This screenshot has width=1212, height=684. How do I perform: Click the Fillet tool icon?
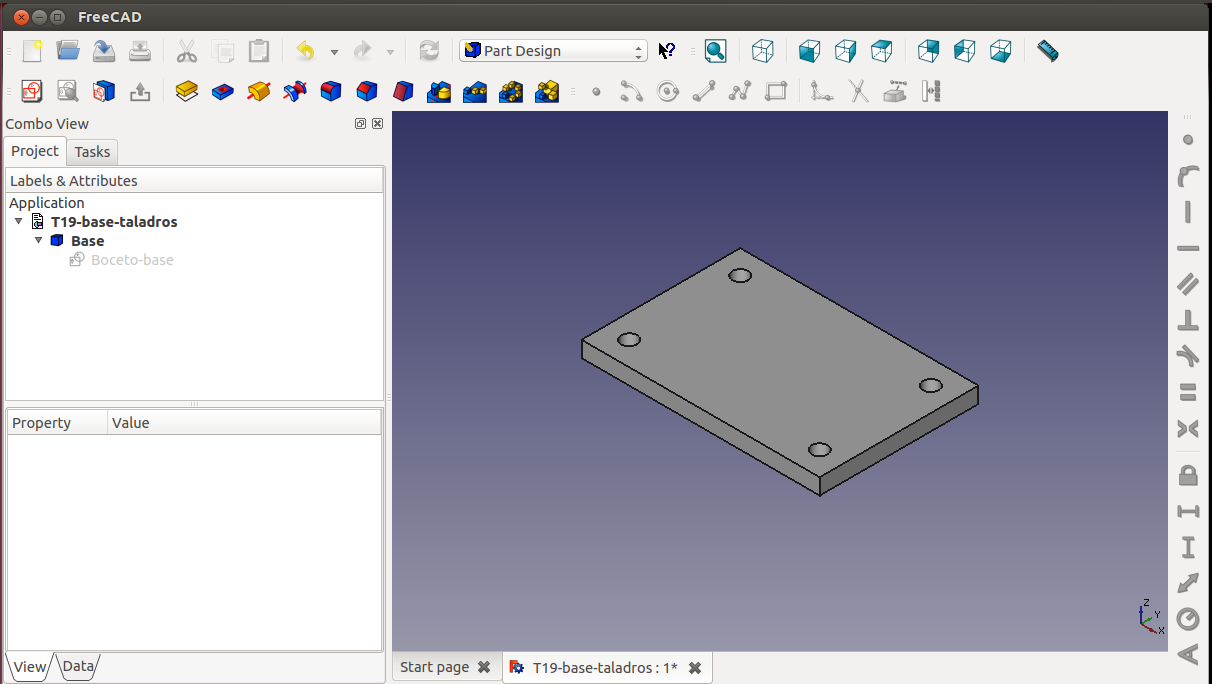coord(331,92)
